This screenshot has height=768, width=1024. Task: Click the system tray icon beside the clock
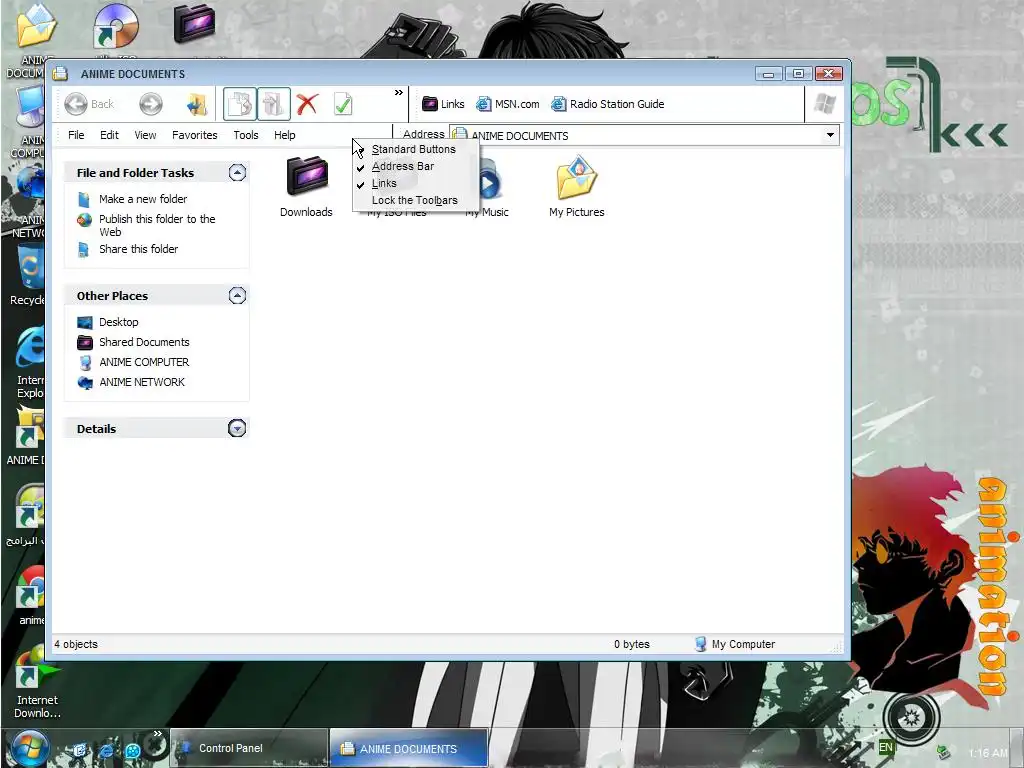click(943, 752)
